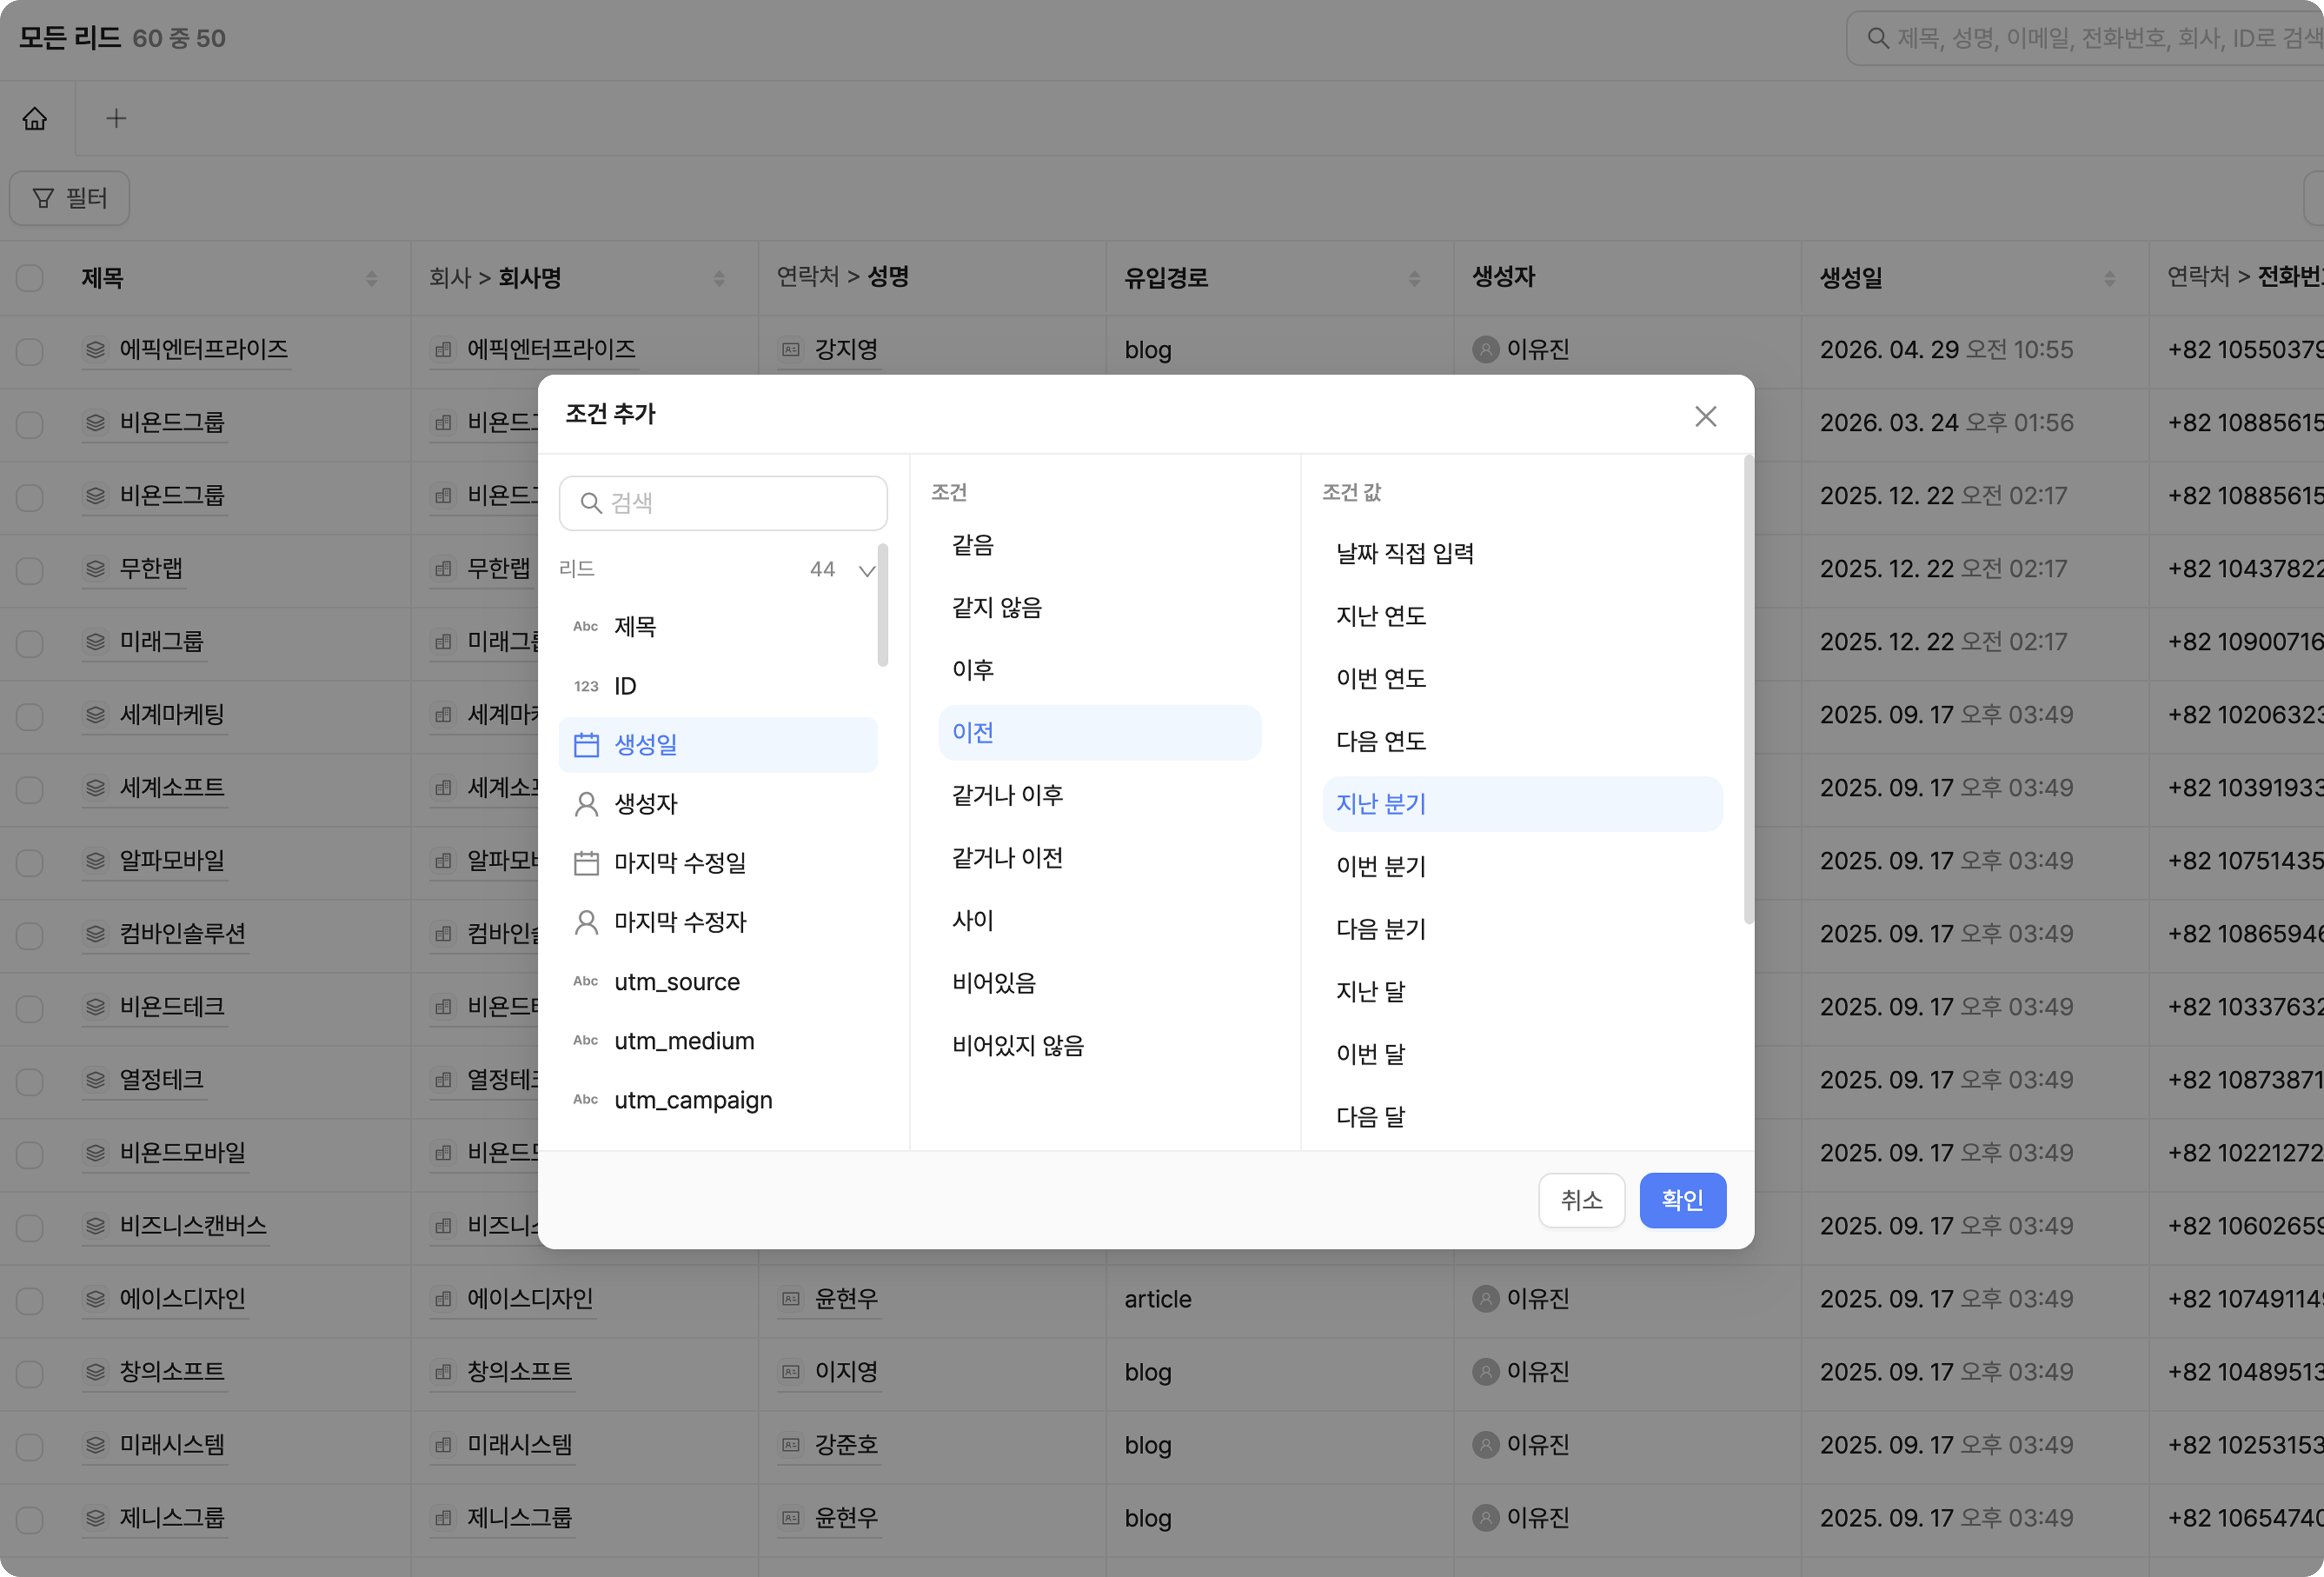Click company icon beside 에이스디자인 company name
This screenshot has height=1577, width=2324.
[x=443, y=1299]
